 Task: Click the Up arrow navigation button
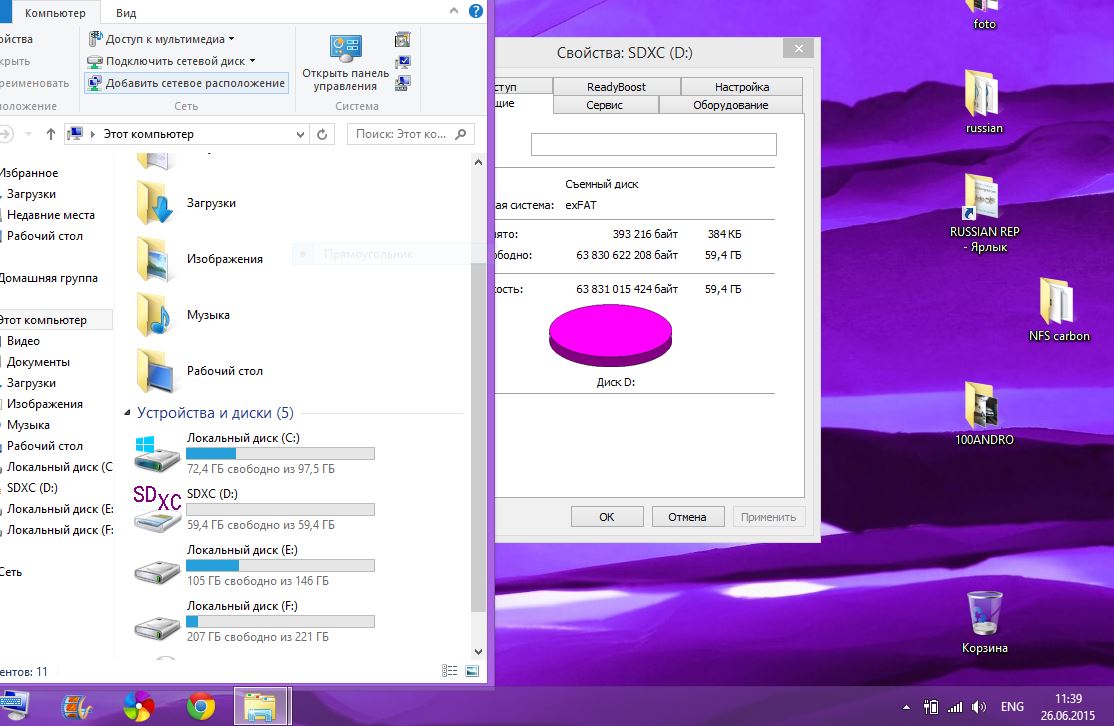coord(51,134)
